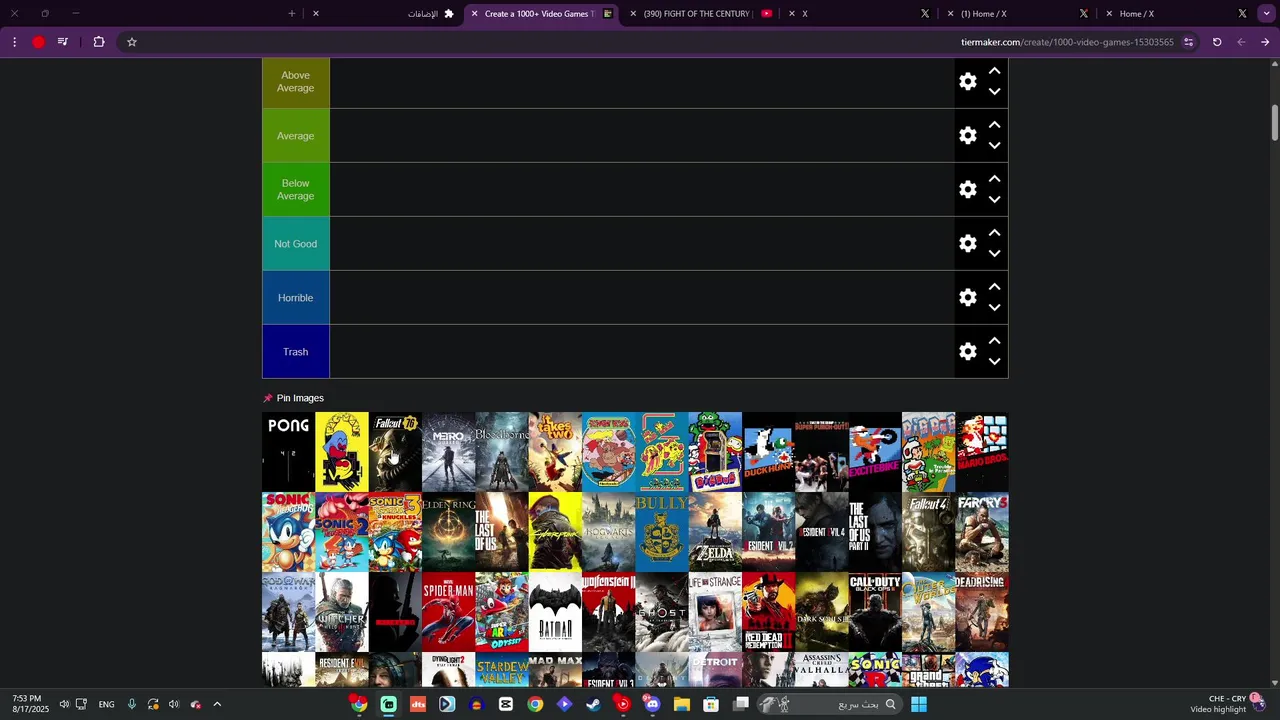This screenshot has height=720, width=1280.
Task: Open a new browser tab with plus button
Action: pos(291,14)
